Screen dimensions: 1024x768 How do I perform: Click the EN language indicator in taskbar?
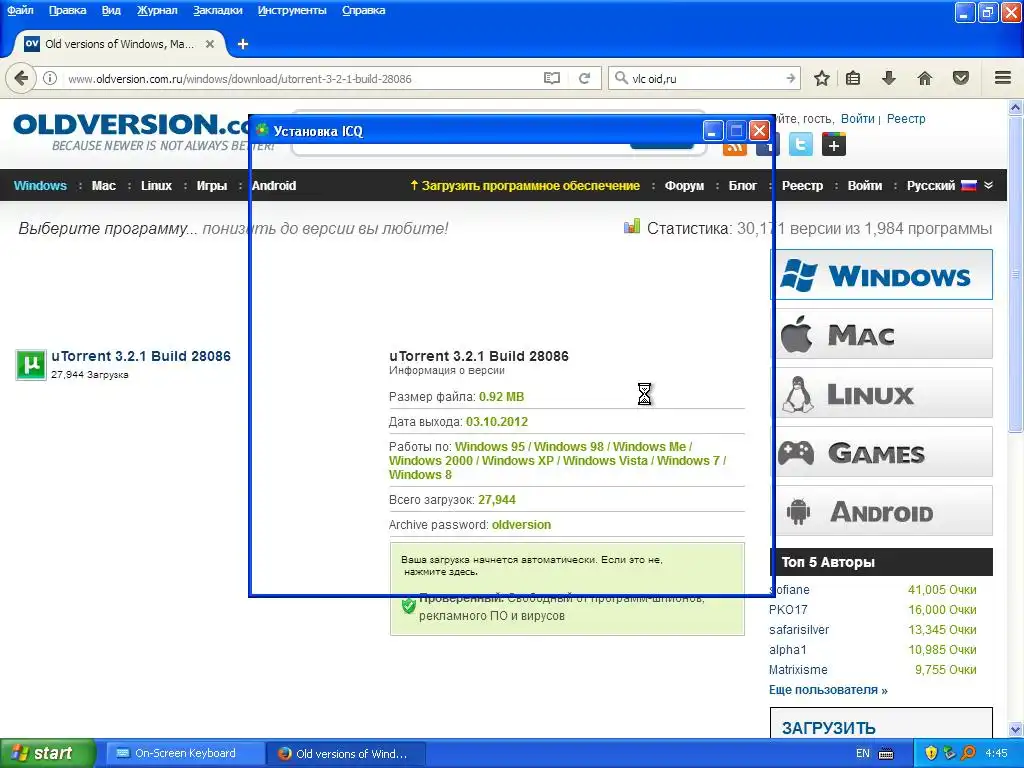(863, 754)
